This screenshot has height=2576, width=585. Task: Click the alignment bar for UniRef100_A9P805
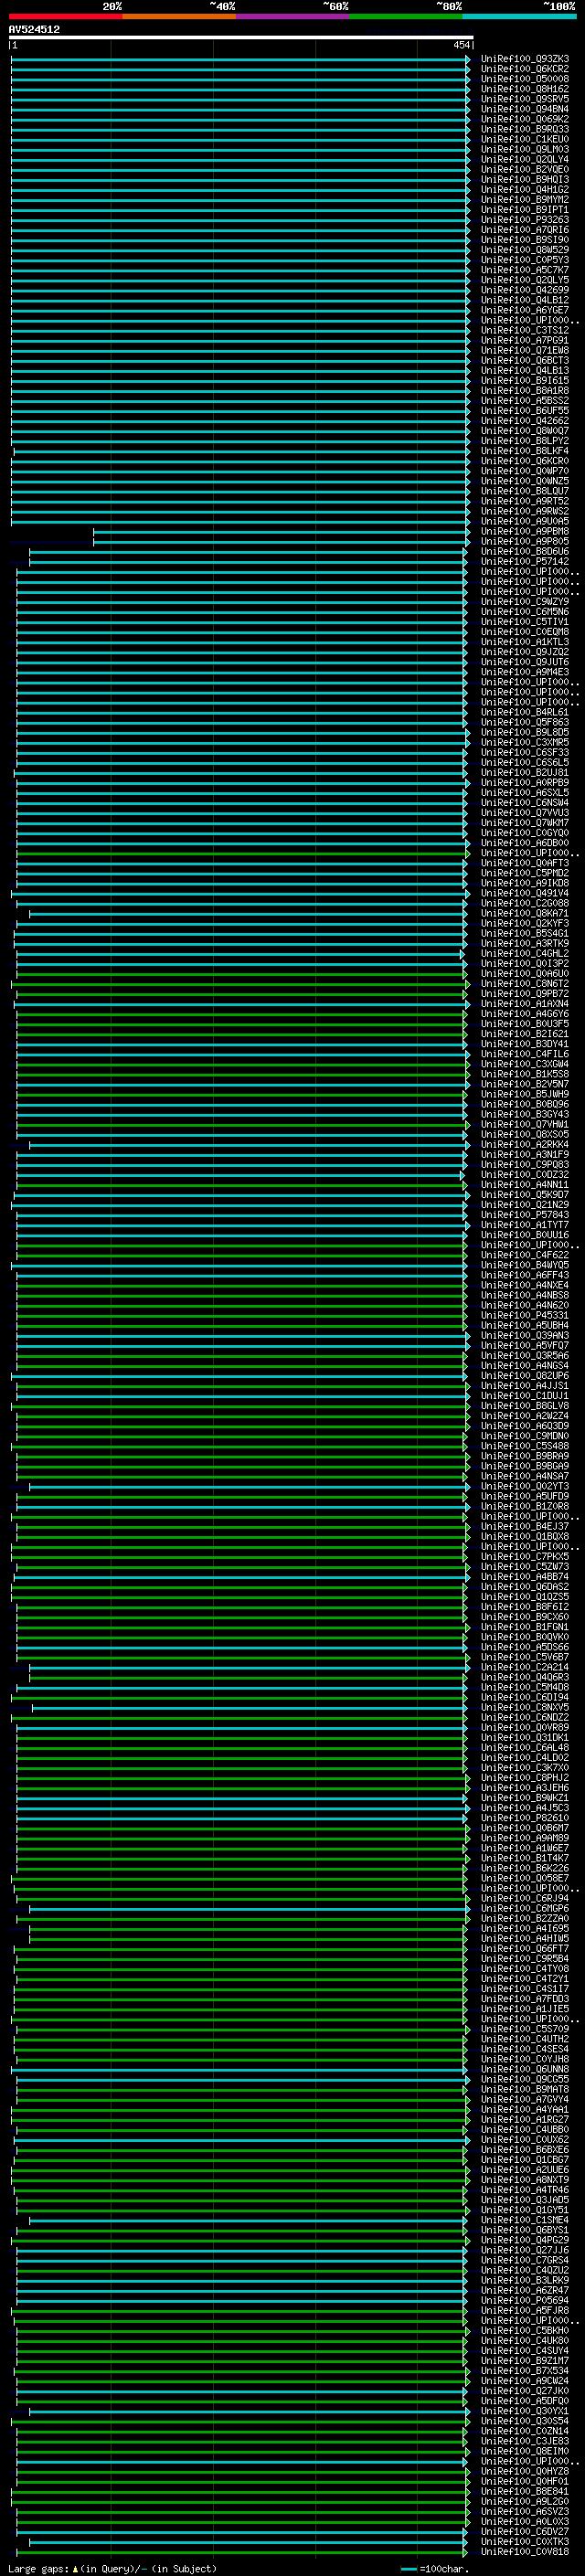280,542
